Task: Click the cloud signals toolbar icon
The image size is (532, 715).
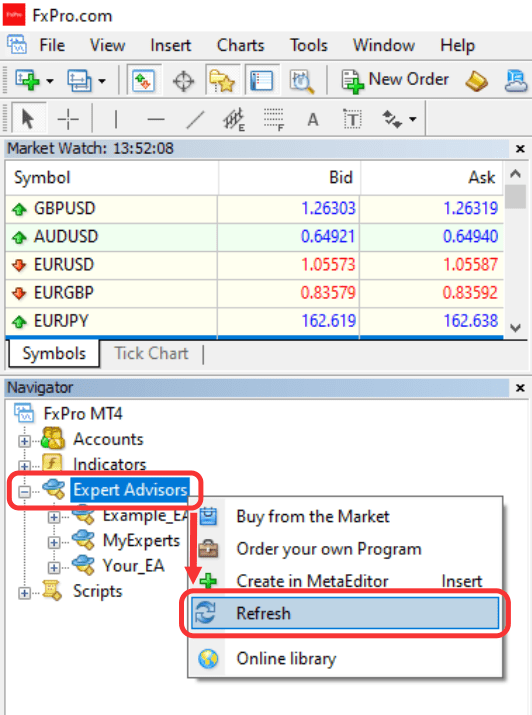Action: [x=517, y=81]
